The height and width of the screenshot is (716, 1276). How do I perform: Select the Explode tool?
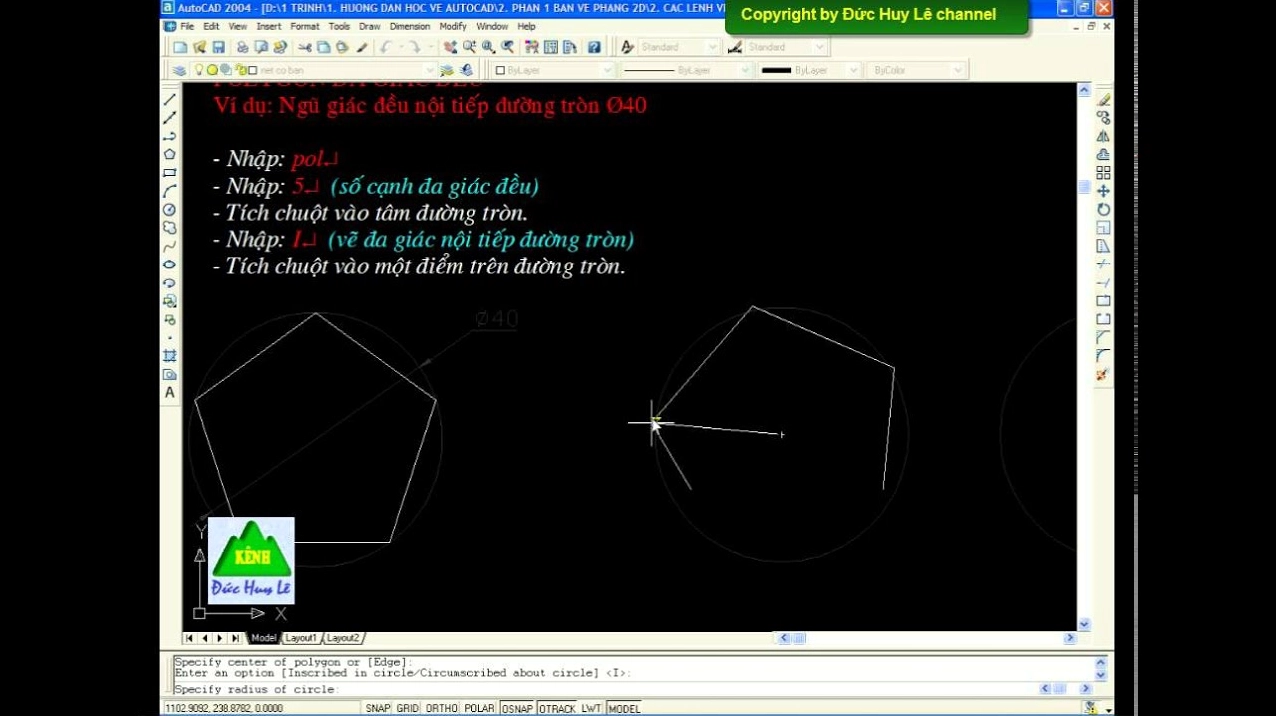(x=1103, y=375)
